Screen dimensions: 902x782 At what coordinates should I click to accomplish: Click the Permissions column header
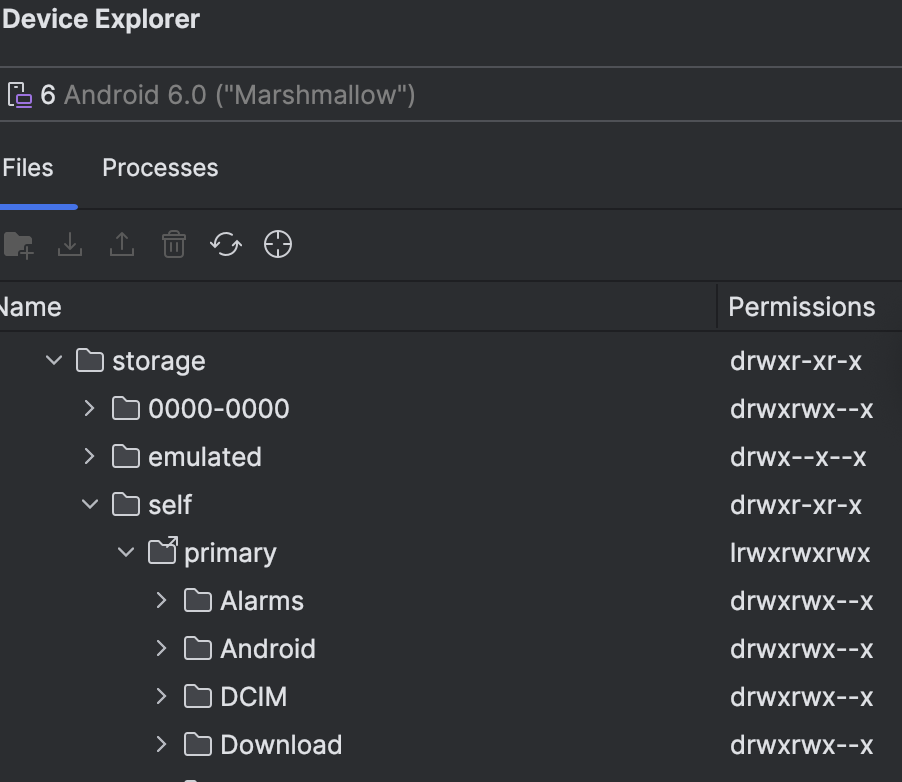point(801,307)
